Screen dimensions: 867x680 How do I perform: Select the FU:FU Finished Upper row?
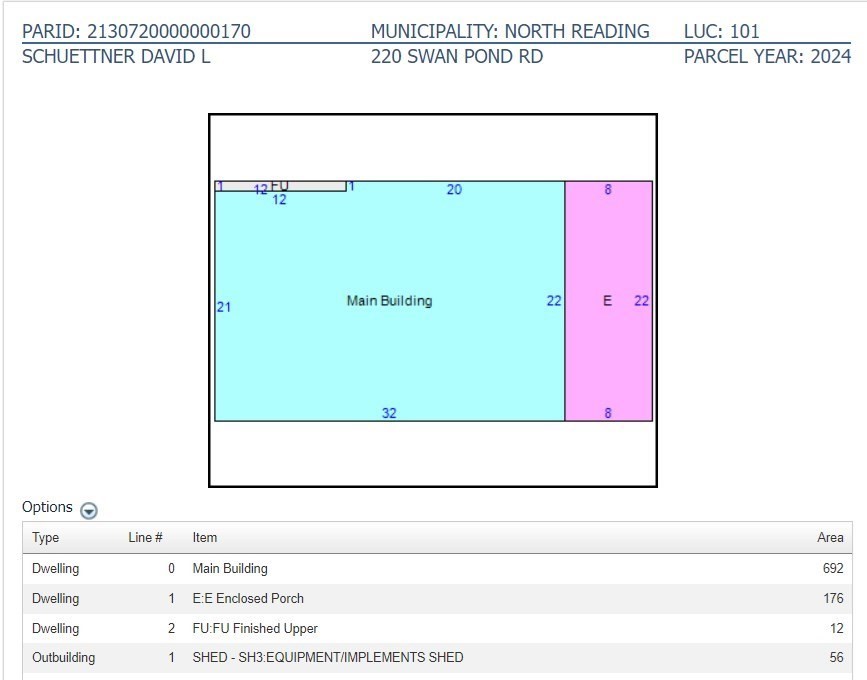pos(255,629)
